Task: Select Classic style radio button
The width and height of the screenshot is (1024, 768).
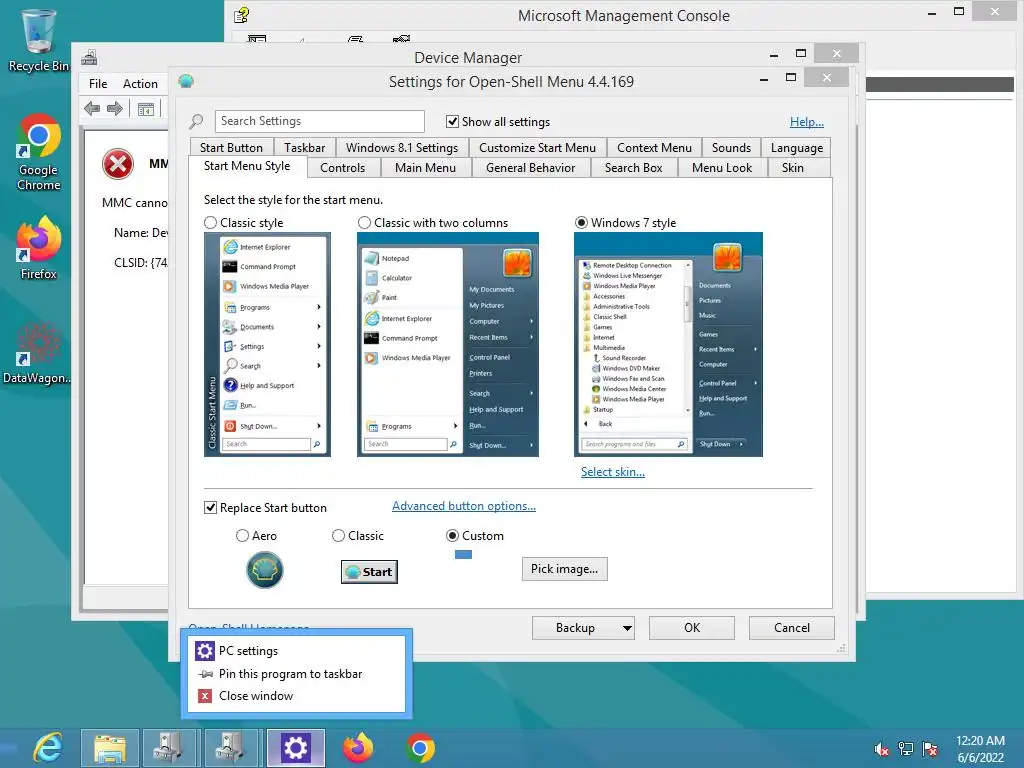Action: tap(210, 223)
